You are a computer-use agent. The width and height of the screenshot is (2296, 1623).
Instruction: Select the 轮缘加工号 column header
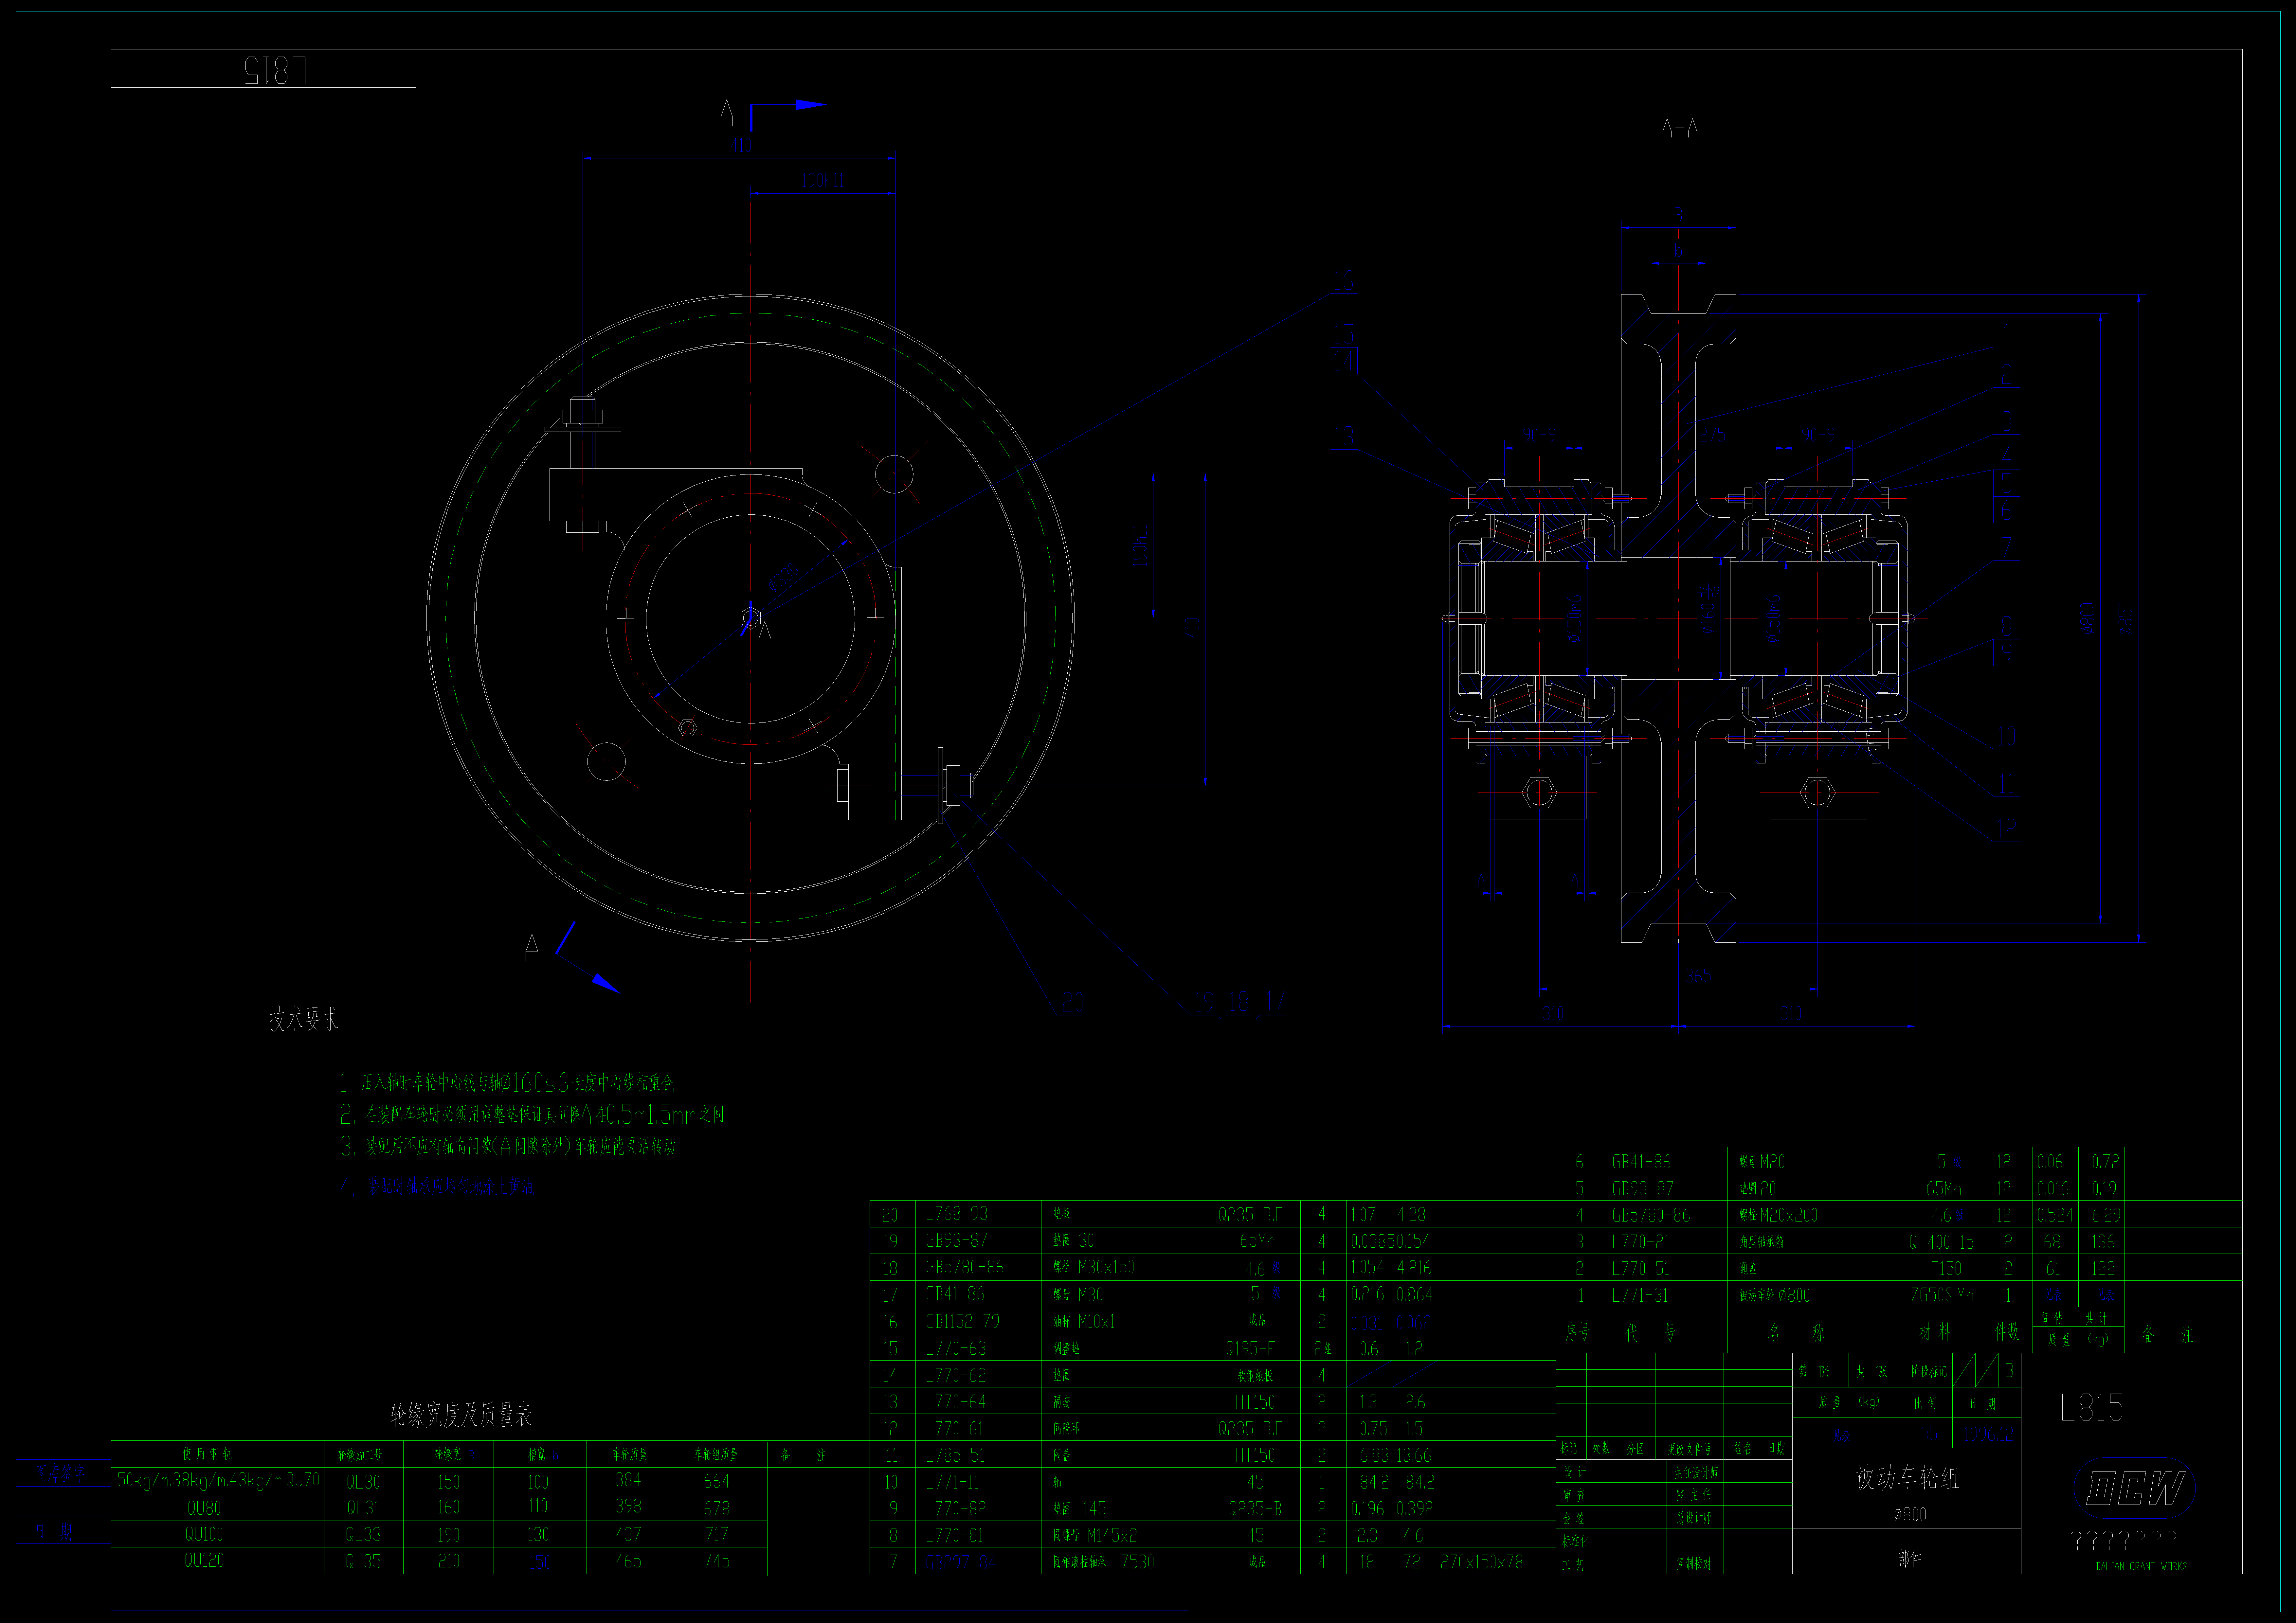(360, 1455)
